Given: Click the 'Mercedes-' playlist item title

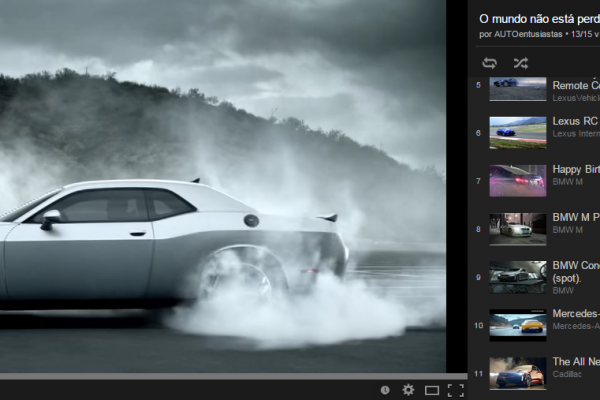Looking at the screenshot, I should pyautogui.click(x=575, y=313).
